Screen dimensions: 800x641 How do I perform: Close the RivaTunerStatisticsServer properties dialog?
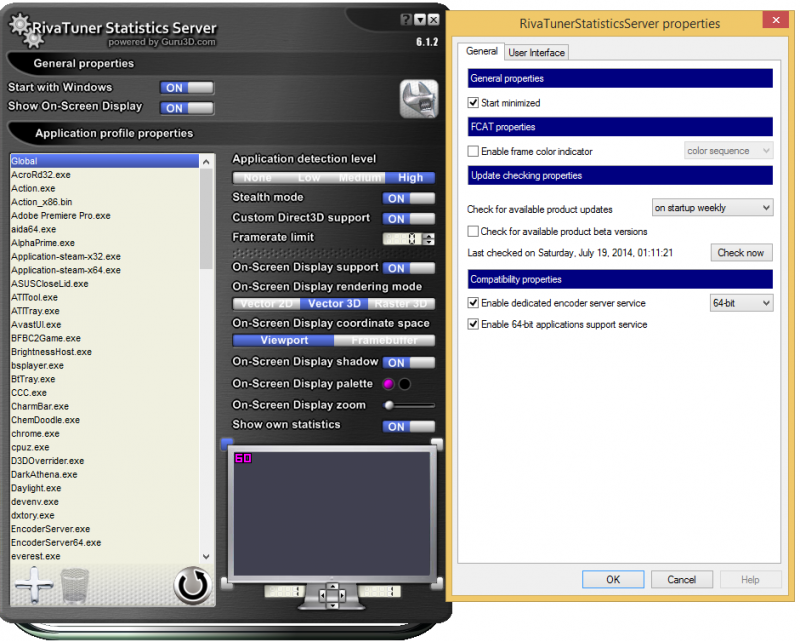coord(776,20)
